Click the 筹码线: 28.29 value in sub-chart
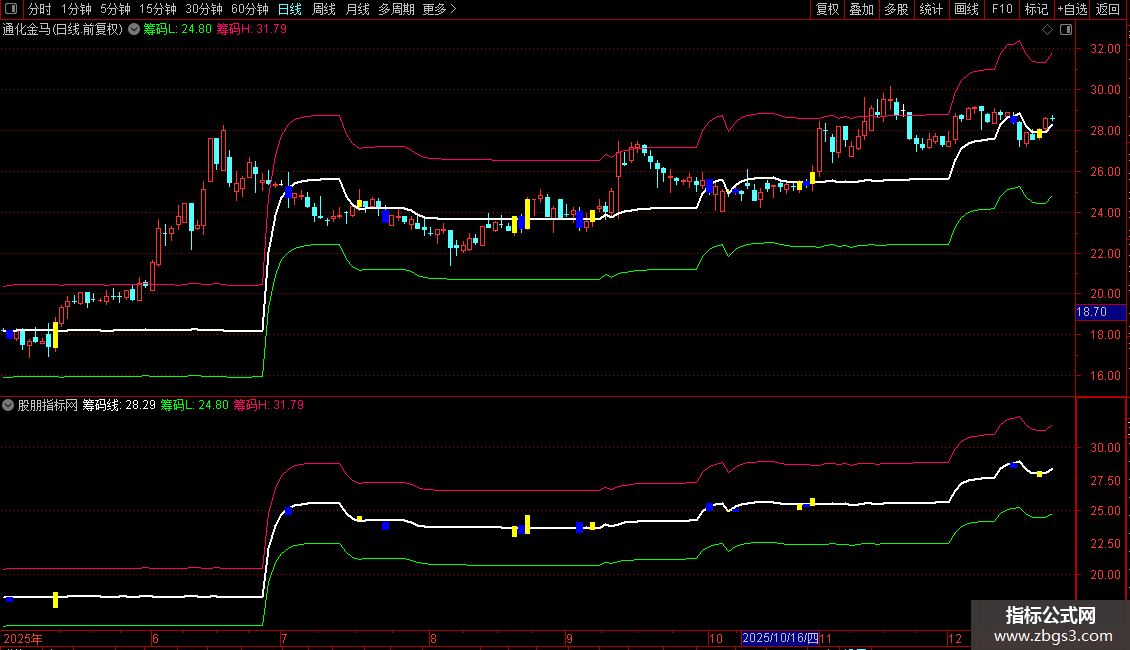 pos(119,405)
